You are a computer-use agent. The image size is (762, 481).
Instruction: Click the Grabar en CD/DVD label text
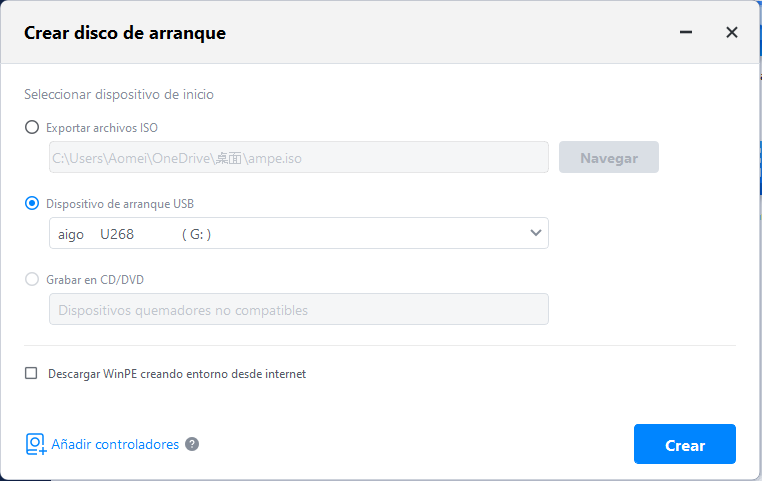click(102, 280)
